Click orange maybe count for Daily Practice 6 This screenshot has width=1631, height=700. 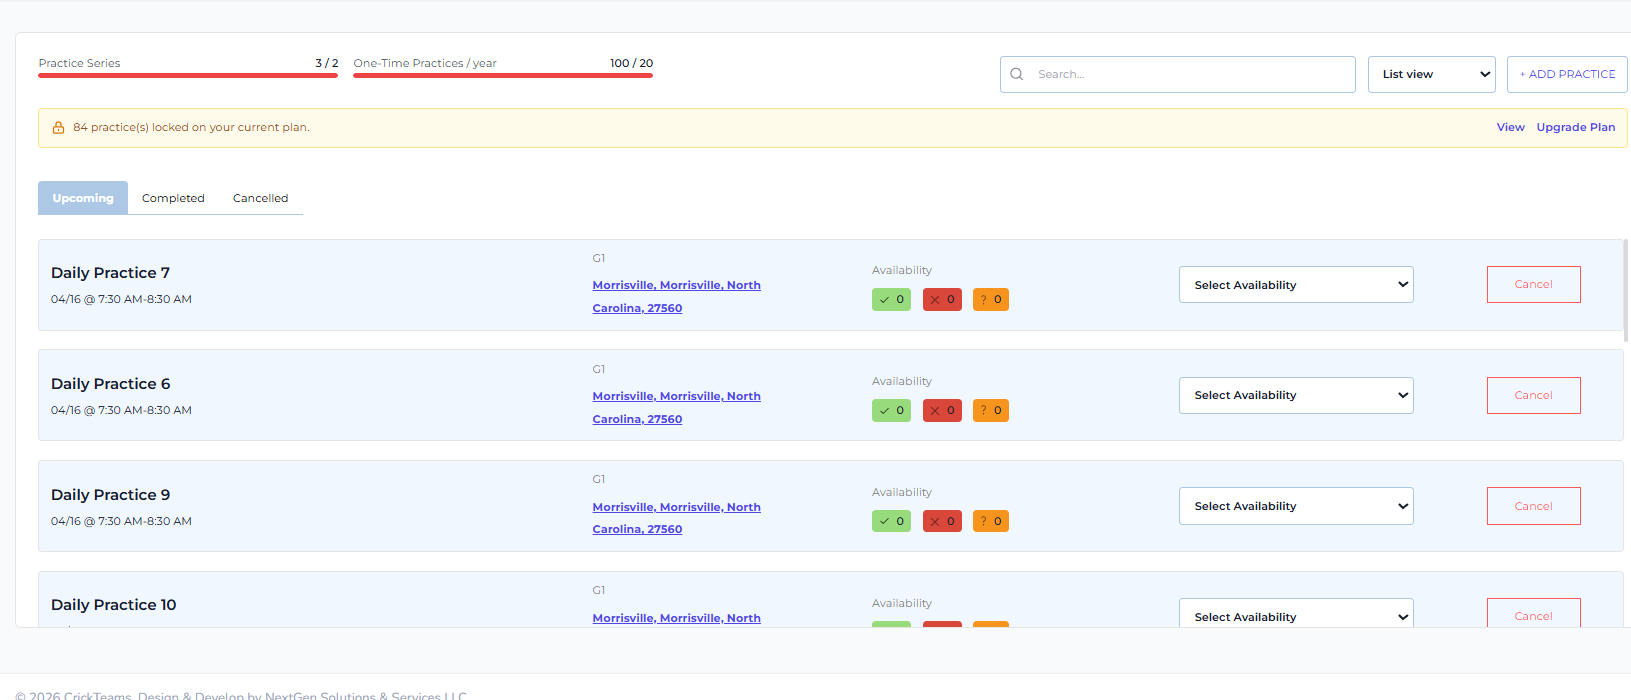(x=990, y=410)
